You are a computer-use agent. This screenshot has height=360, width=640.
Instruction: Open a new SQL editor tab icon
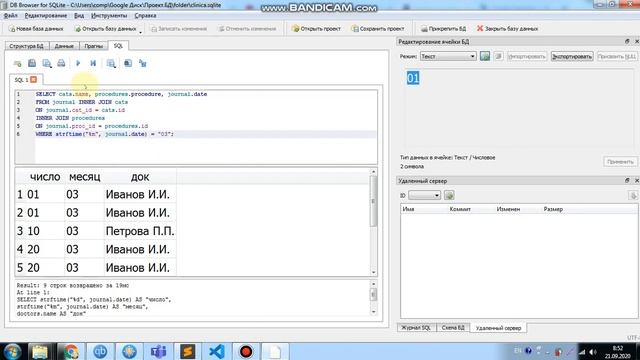click(x=17, y=63)
